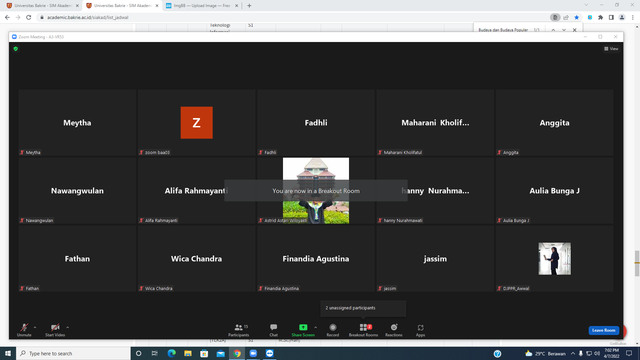Click share page icon in address bar
Image resolution: width=640 pixels, height=360 pixels.
[x=566, y=18]
